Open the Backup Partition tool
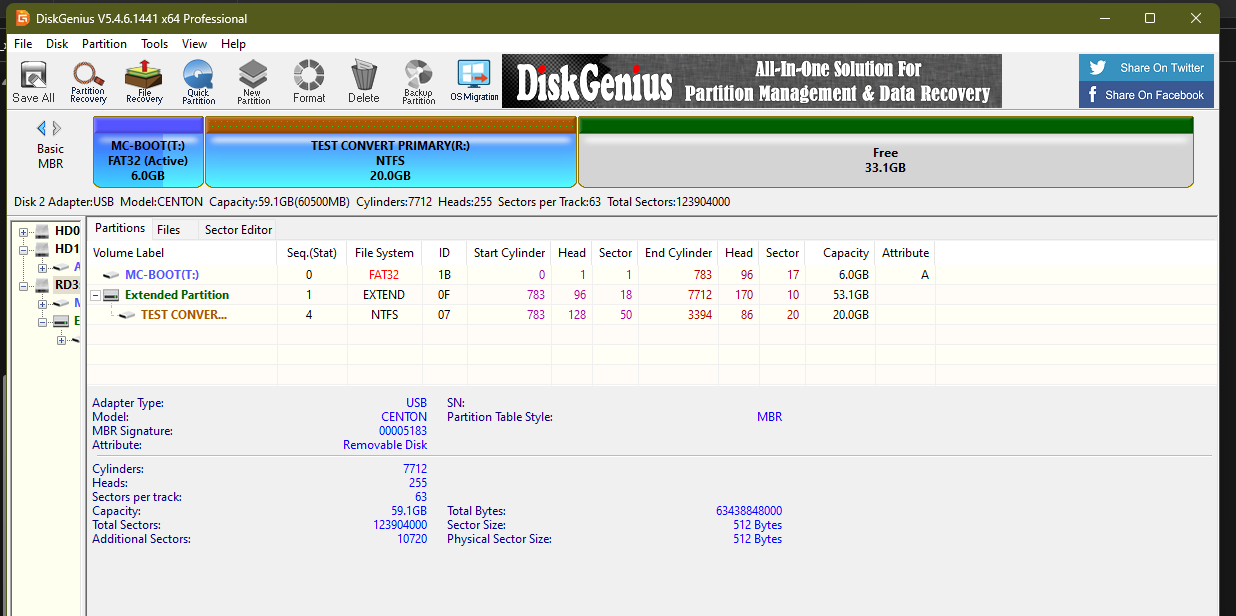Viewport: 1236px width, 616px height. click(x=418, y=82)
